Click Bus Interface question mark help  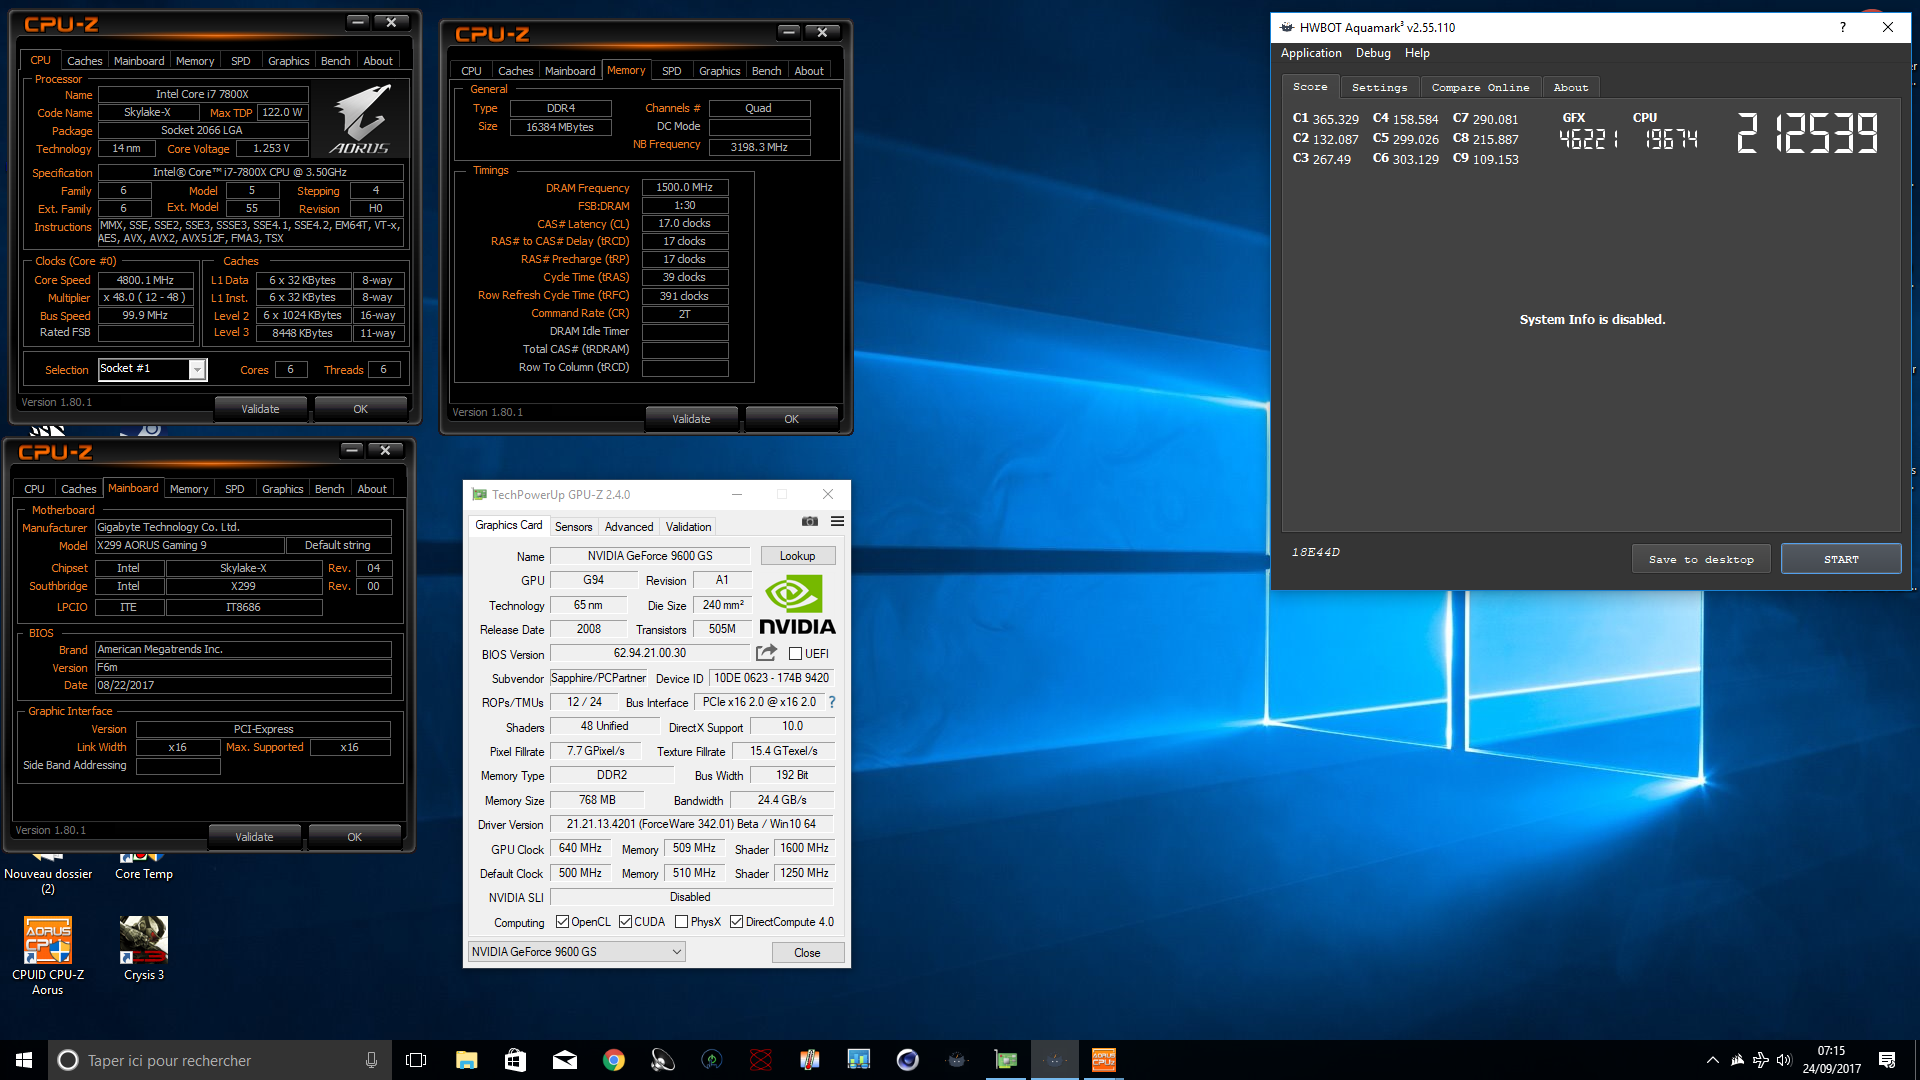831,702
